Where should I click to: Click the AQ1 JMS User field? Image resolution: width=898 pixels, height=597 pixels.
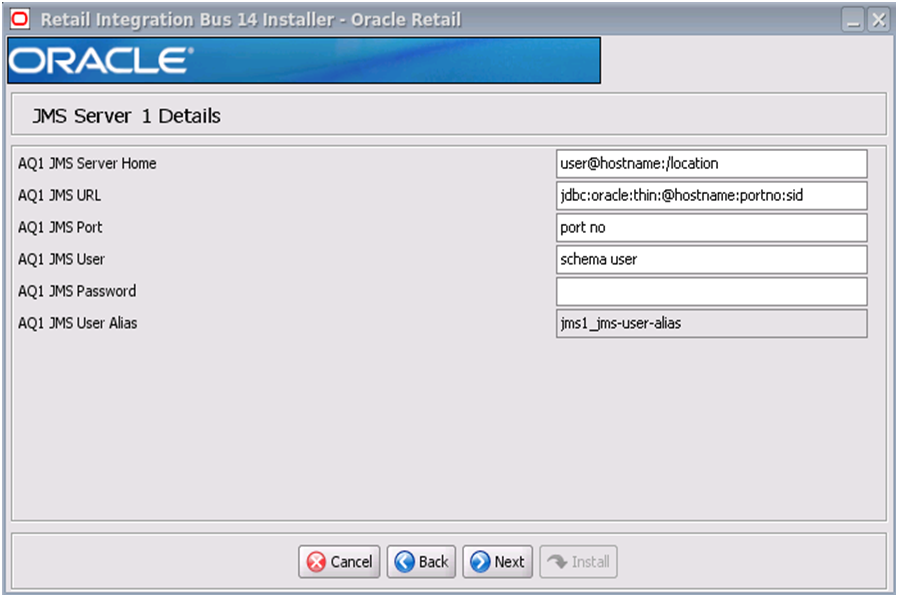tap(711, 260)
